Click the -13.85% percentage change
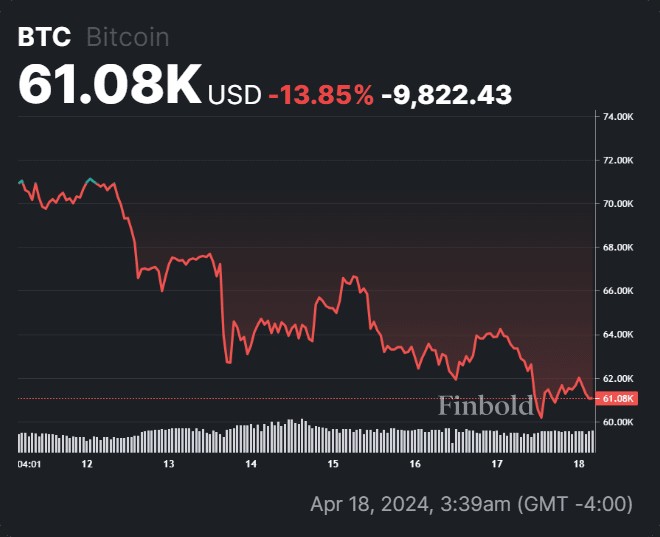This screenshot has height=537, width=660. tap(321, 94)
